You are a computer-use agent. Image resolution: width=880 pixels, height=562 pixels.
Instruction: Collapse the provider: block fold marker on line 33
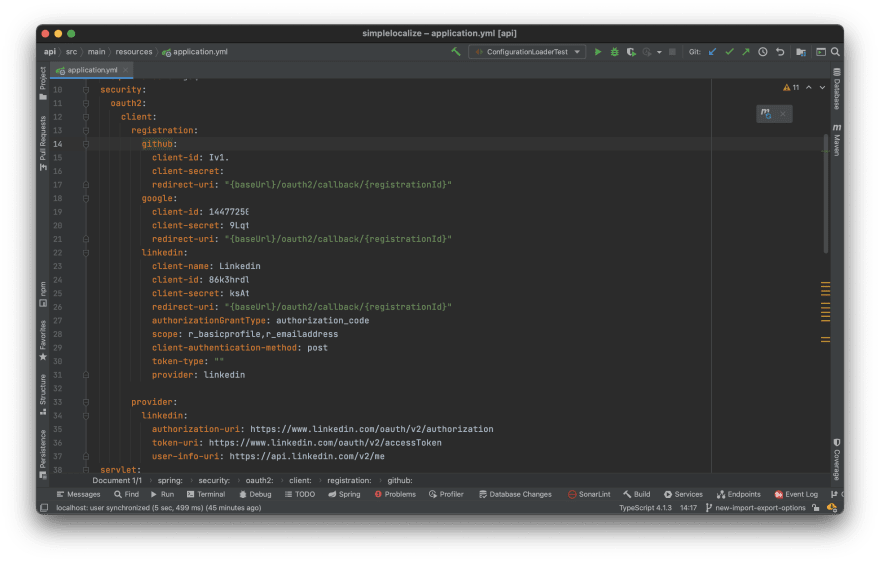(x=86, y=403)
